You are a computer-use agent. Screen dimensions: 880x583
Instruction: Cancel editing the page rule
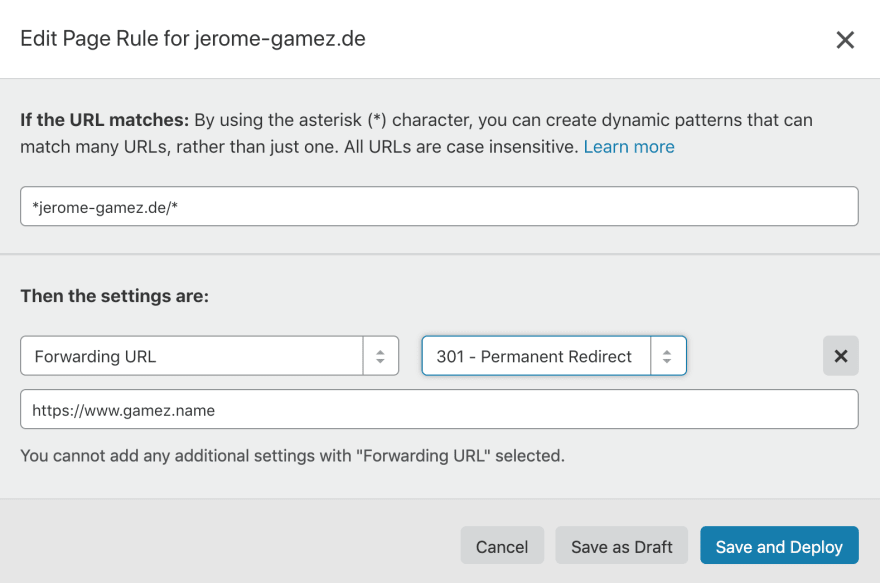pos(502,545)
